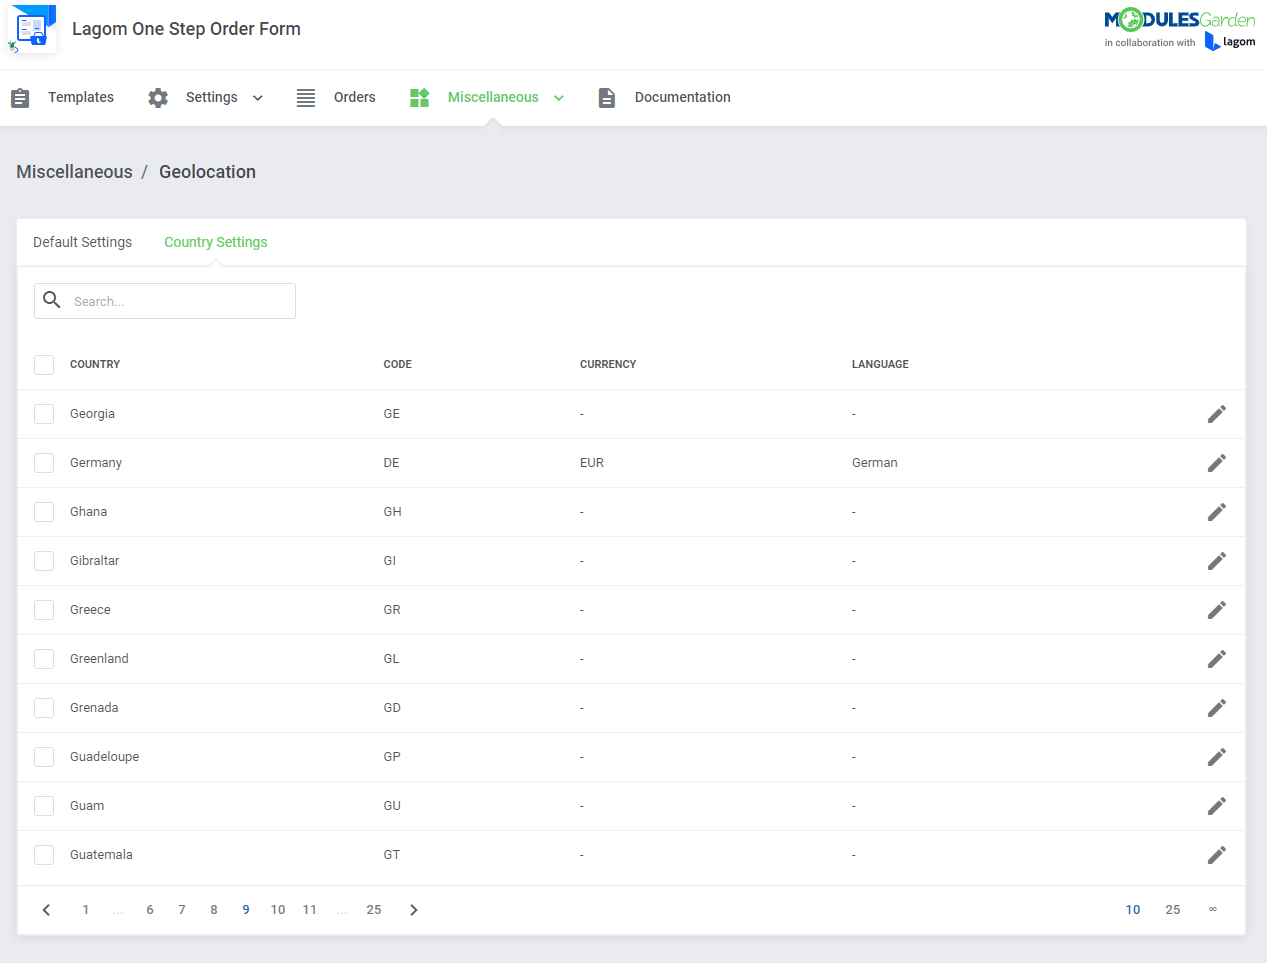Edit the Greenland row with pencil icon

click(x=1216, y=659)
